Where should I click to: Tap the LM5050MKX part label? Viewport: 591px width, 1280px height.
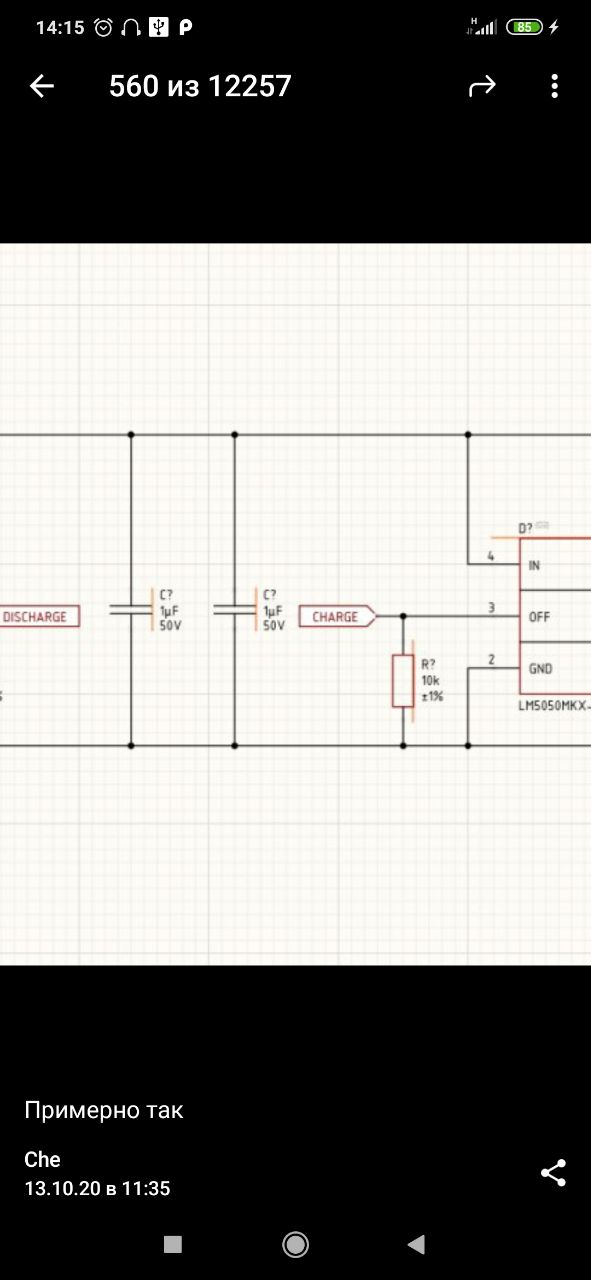(554, 707)
